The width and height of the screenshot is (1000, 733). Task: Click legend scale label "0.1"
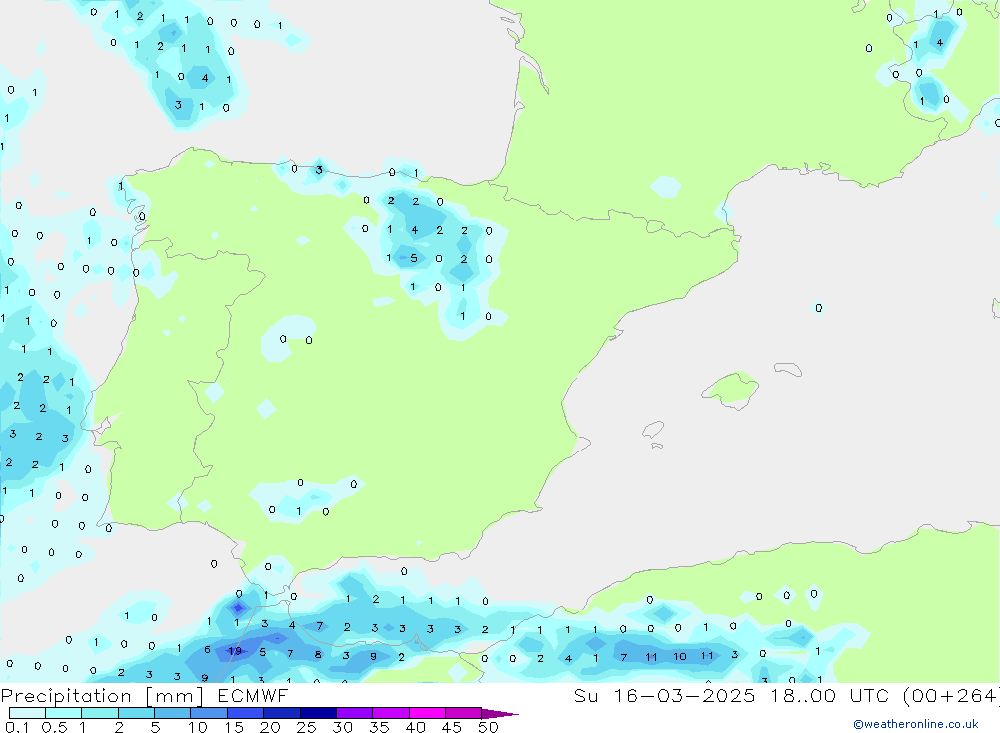point(17,727)
